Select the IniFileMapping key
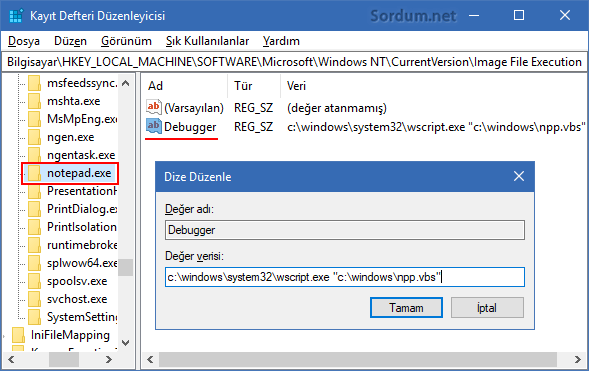Screen dimensions: 589x371 70,335
